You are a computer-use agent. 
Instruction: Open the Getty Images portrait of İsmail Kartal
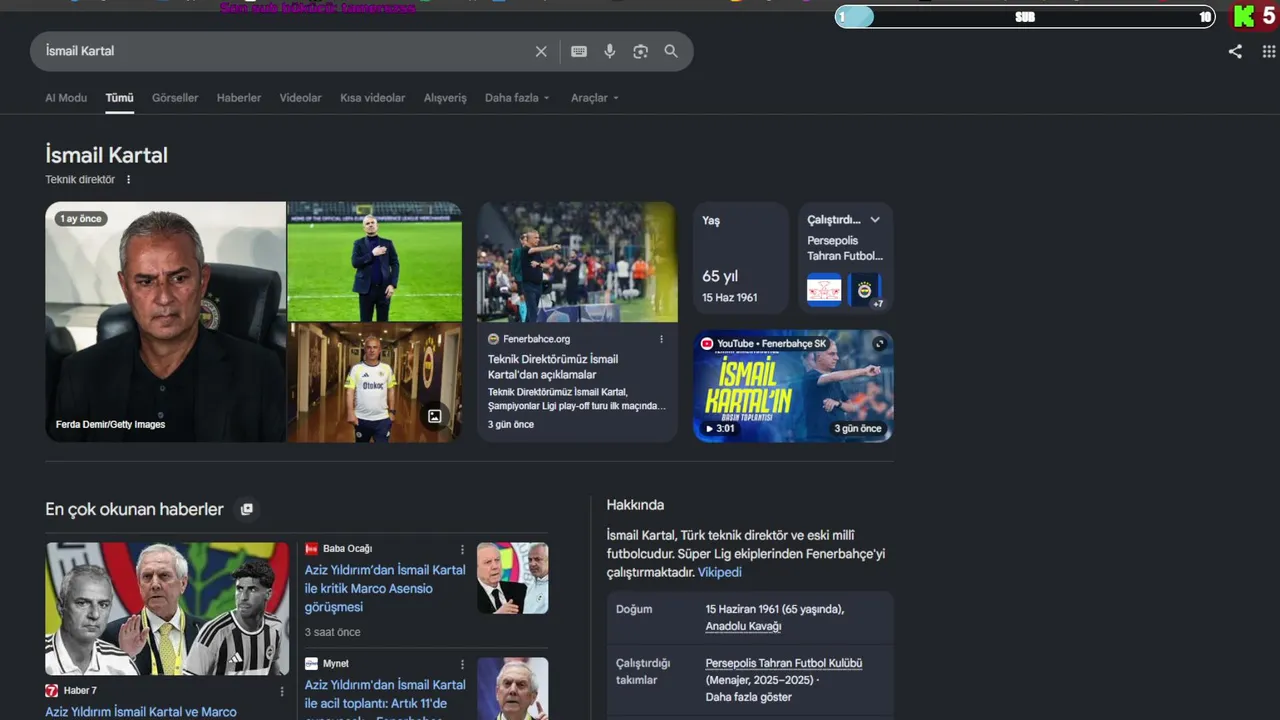coord(166,322)
